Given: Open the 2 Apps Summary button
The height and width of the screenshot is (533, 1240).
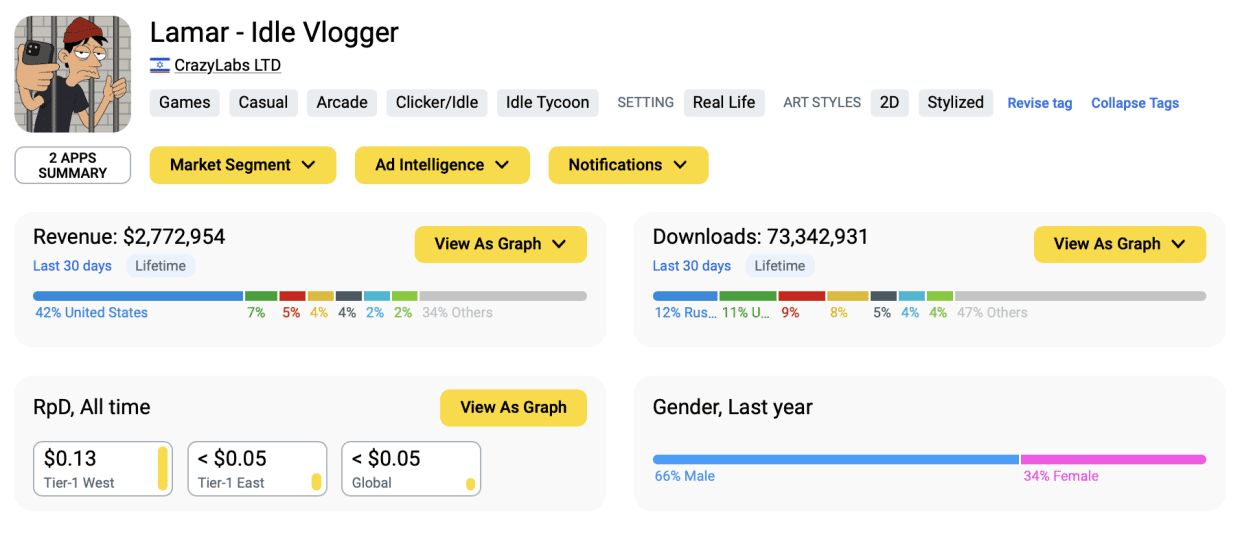Looking at the screenshot, I should [73, 165].
